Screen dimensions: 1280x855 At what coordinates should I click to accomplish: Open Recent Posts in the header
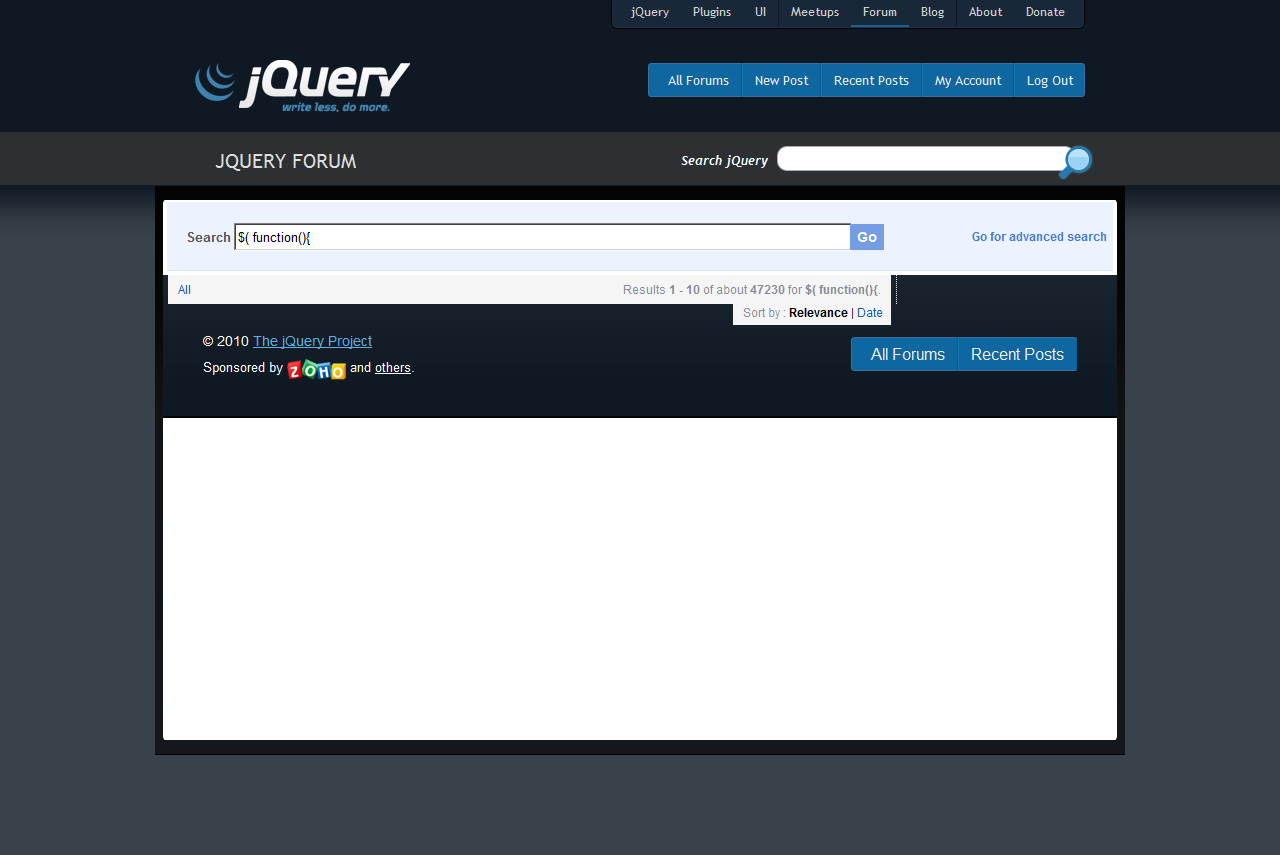871,80
